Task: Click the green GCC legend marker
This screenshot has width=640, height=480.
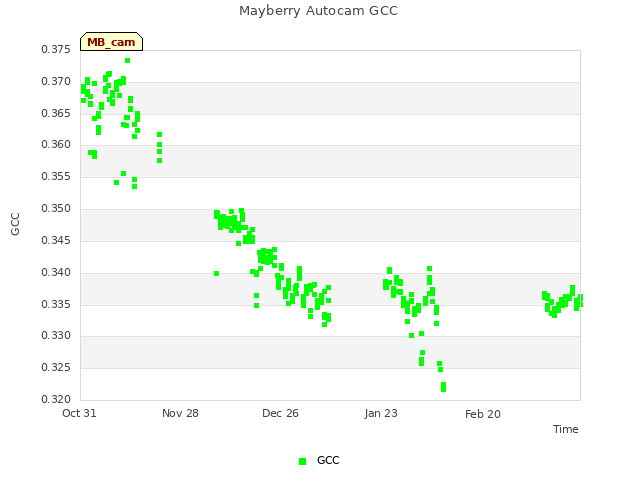Action: 302,461
